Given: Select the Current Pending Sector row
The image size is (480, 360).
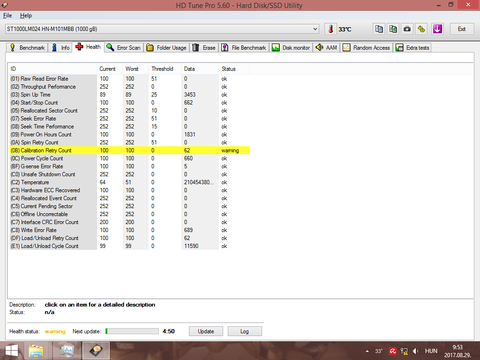Looking at the screenshot, I should [129, 206].
